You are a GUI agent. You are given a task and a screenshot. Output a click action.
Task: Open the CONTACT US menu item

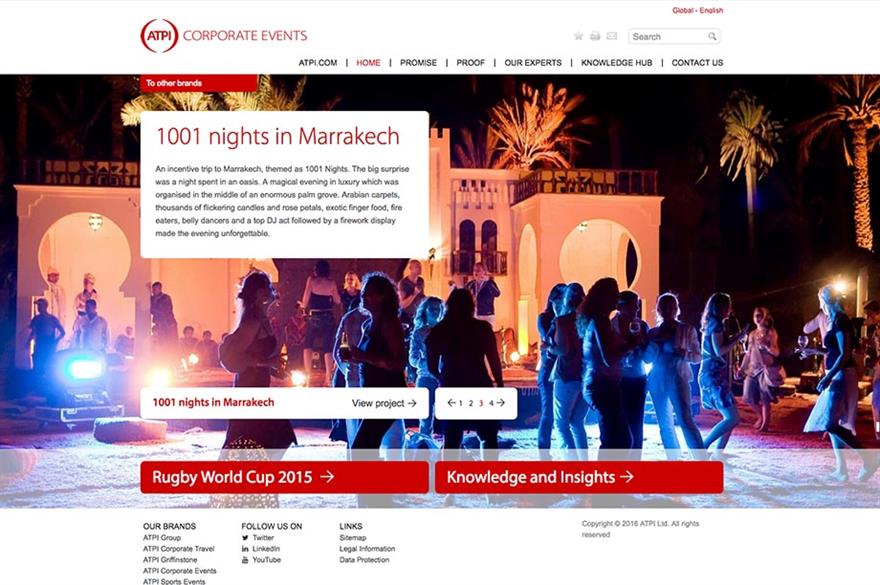(x=697, y=63)
